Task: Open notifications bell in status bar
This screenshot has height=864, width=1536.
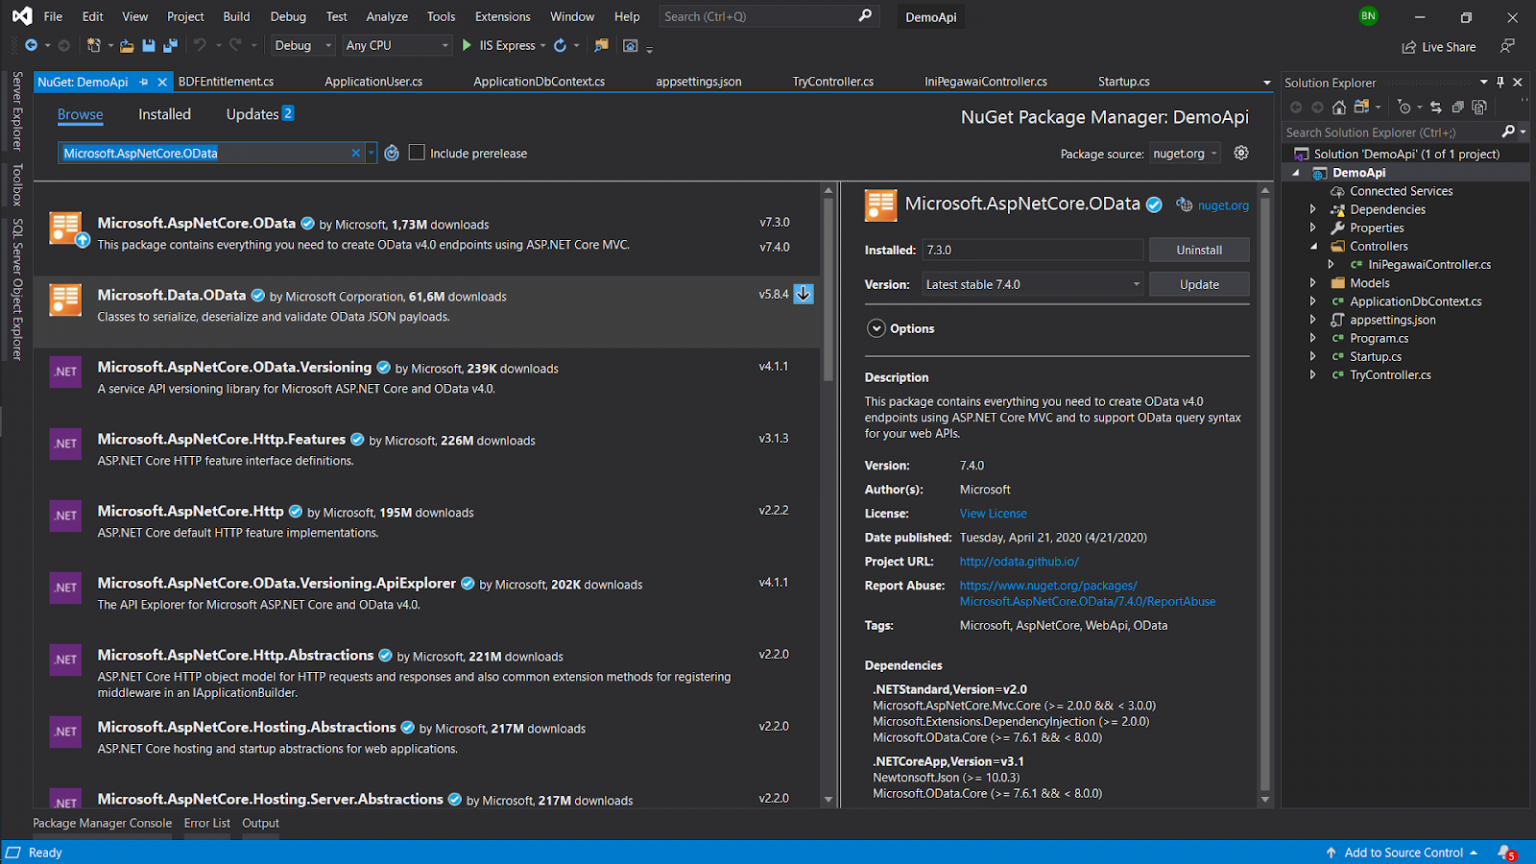Action: [1506, 853]
